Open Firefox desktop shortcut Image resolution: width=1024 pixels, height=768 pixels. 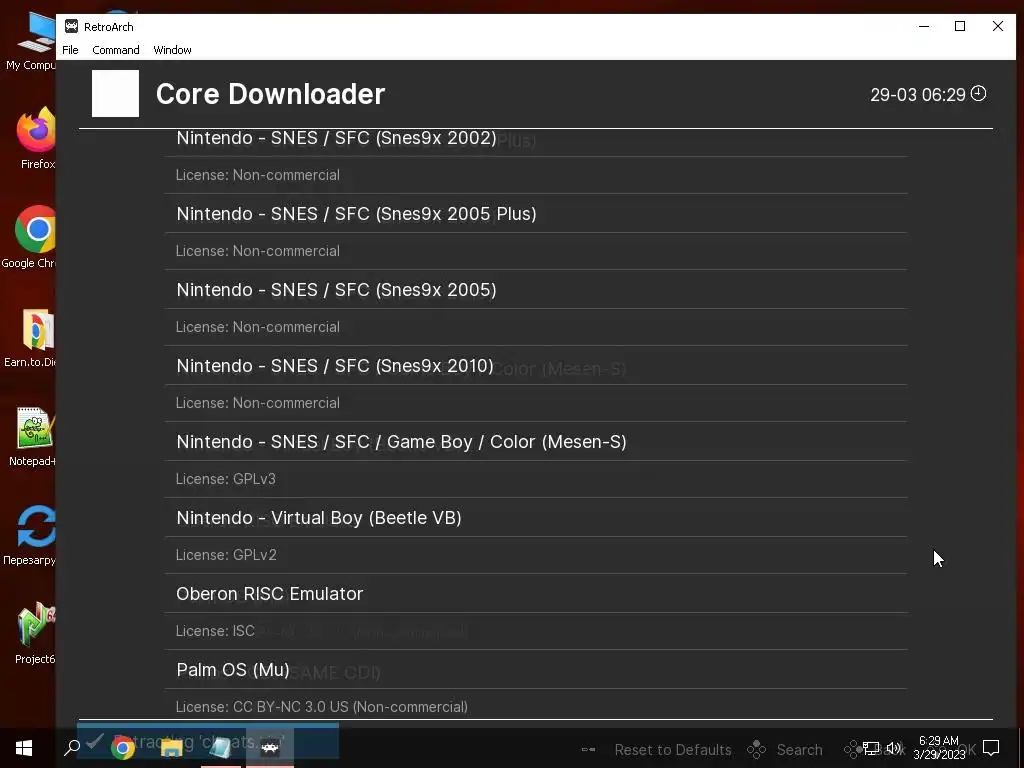coord(37,138)
